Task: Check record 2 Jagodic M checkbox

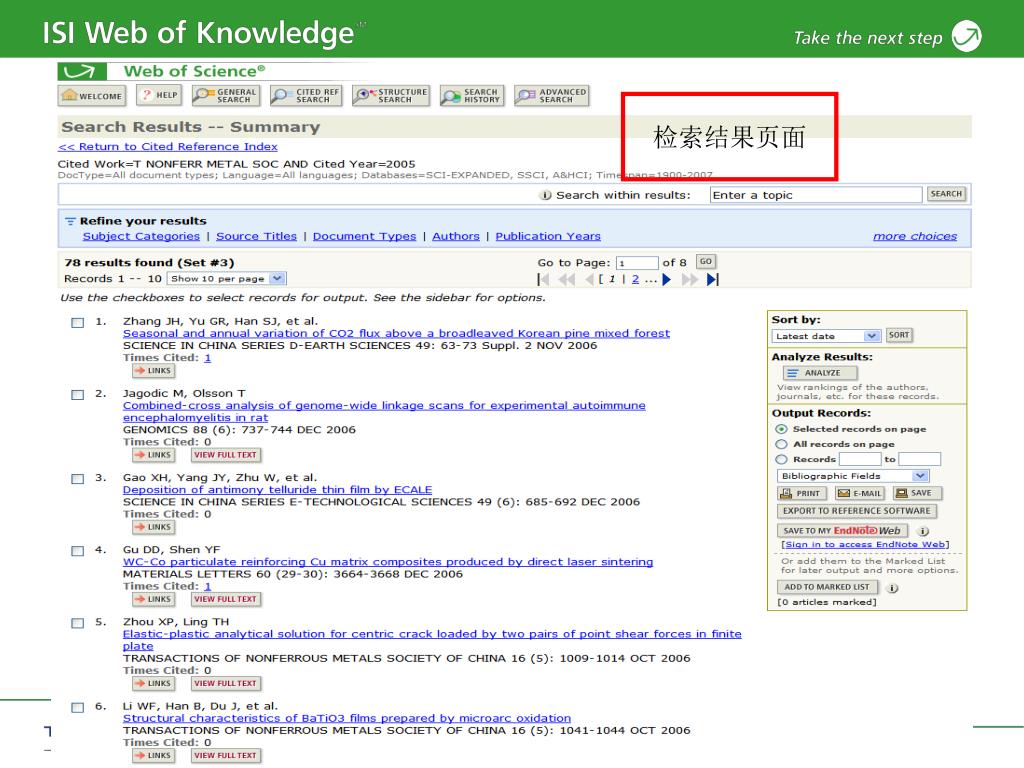Action: [78, 394]
